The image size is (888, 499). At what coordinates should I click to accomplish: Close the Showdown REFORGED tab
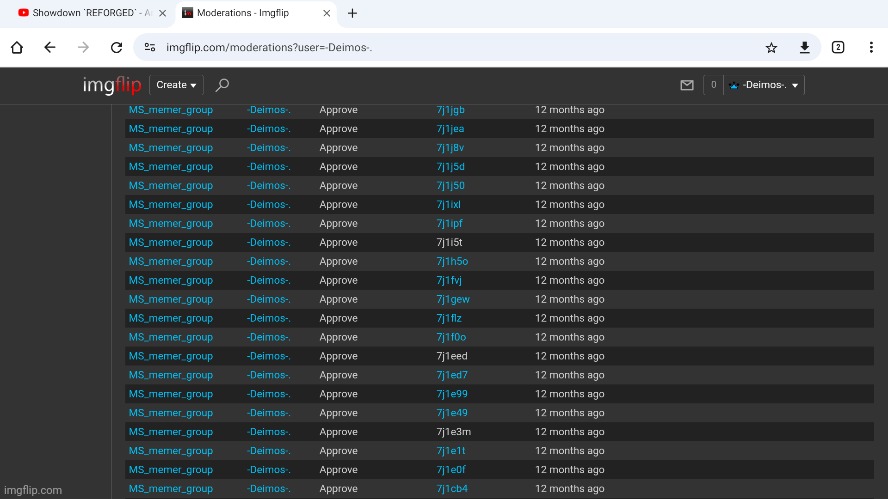tap(163, 13)
